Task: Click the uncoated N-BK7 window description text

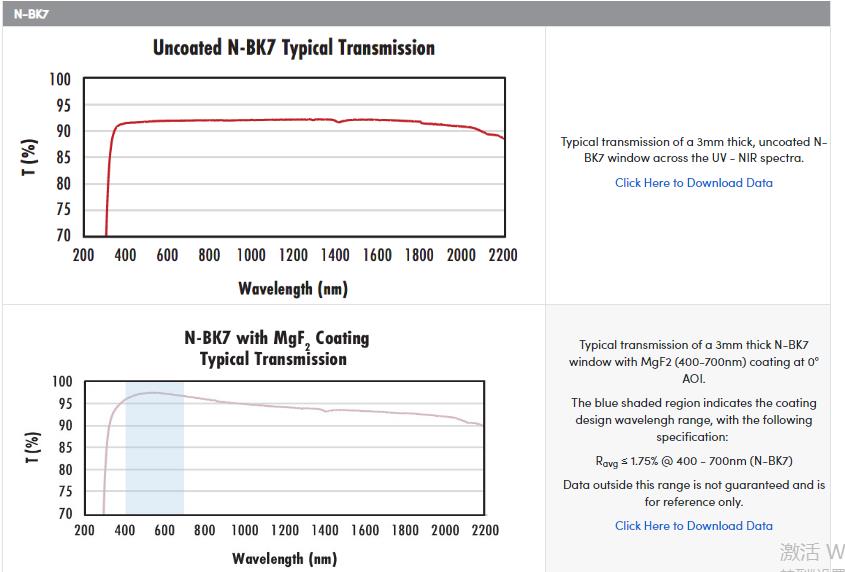Action: pos(693,150)
